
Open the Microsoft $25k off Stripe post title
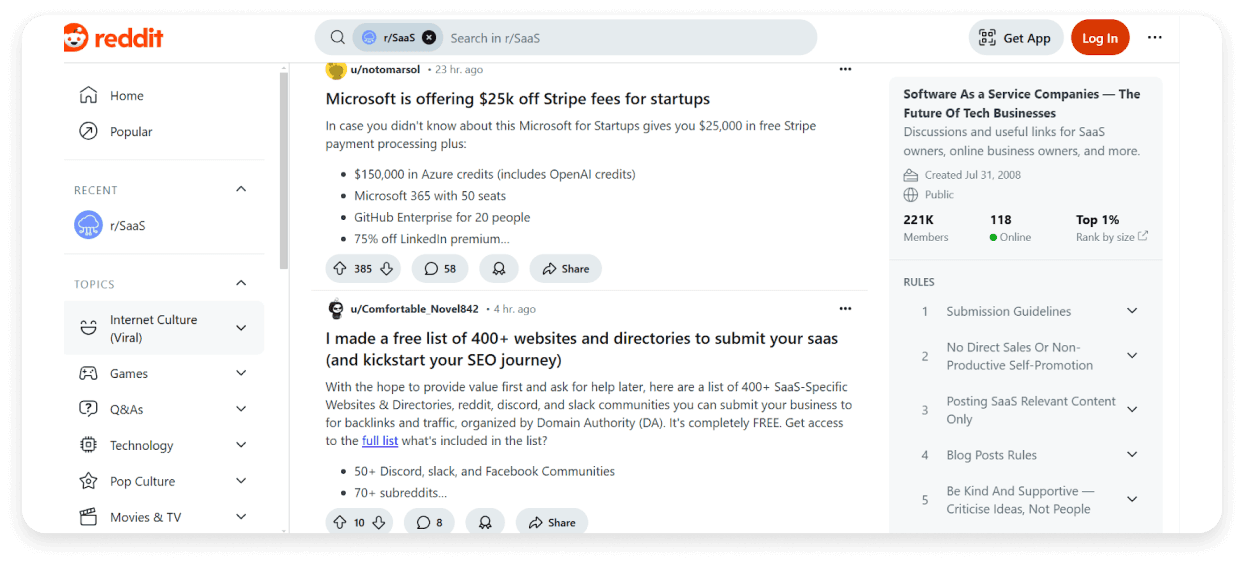point(518,99)
